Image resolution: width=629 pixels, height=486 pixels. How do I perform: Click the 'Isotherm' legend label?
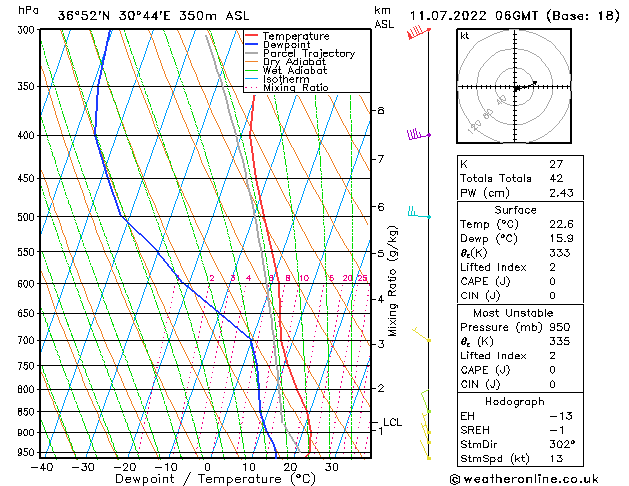click(286, 79)
